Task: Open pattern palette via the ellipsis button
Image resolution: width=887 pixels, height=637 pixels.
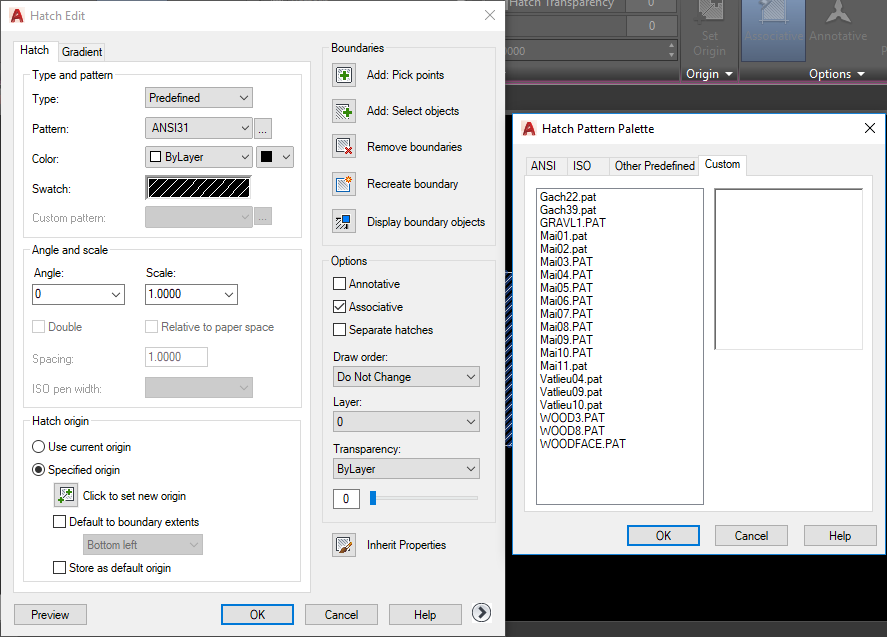Action: 262,129
